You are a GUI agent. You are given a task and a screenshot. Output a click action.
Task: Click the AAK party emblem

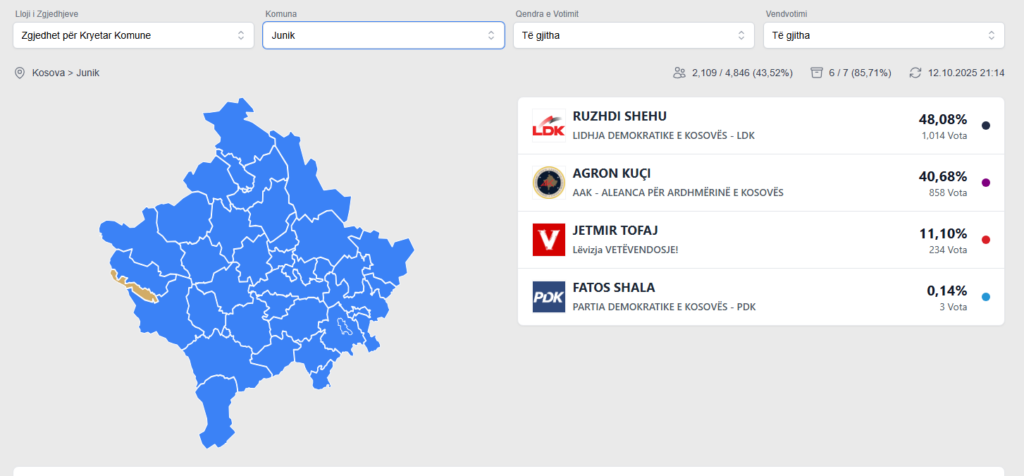point(548,182)
